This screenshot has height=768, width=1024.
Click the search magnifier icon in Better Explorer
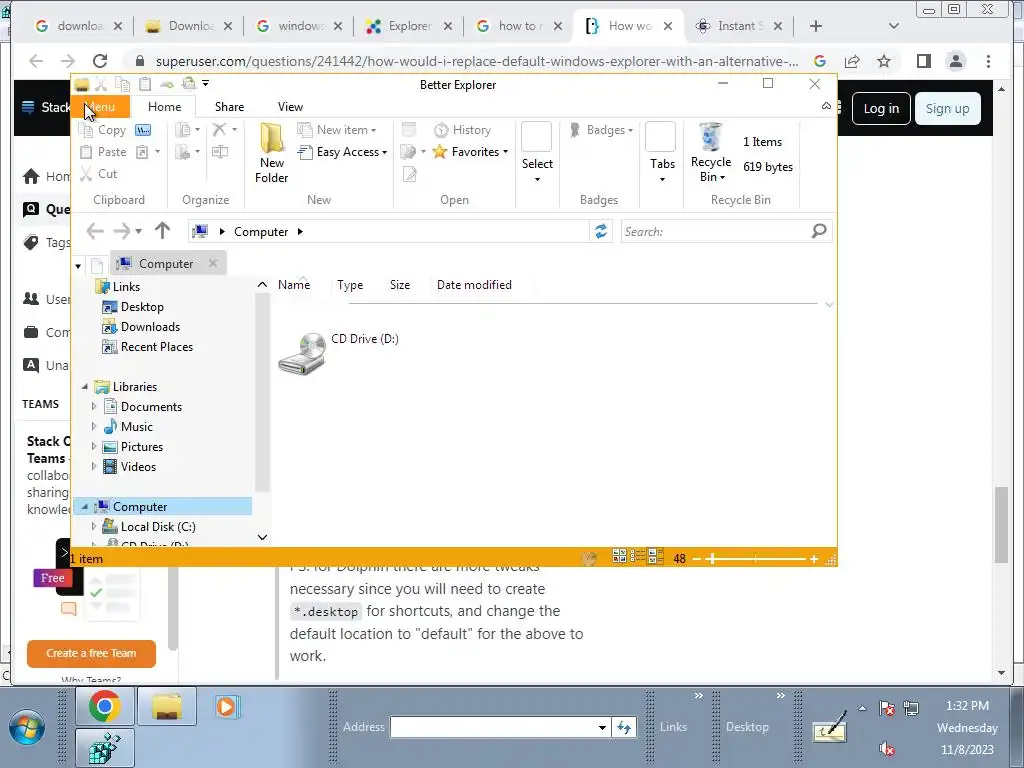(819, 231)
